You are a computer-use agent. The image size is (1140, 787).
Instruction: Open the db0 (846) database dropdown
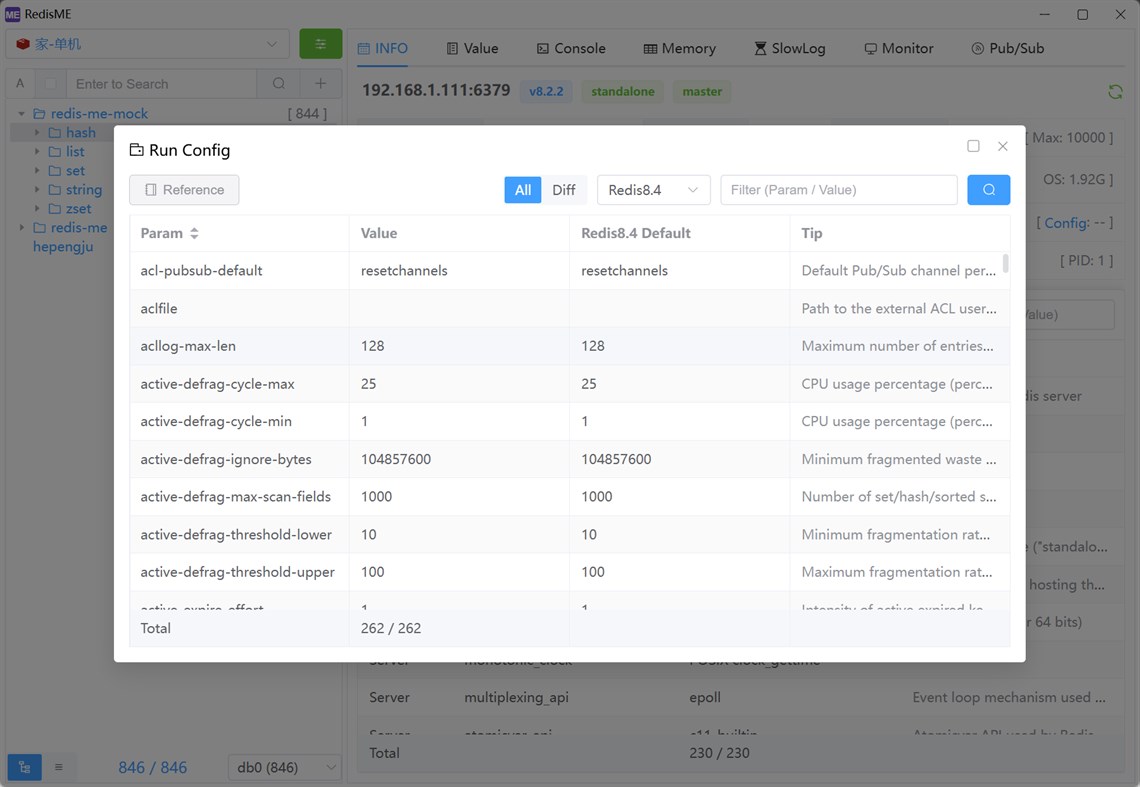284,767
